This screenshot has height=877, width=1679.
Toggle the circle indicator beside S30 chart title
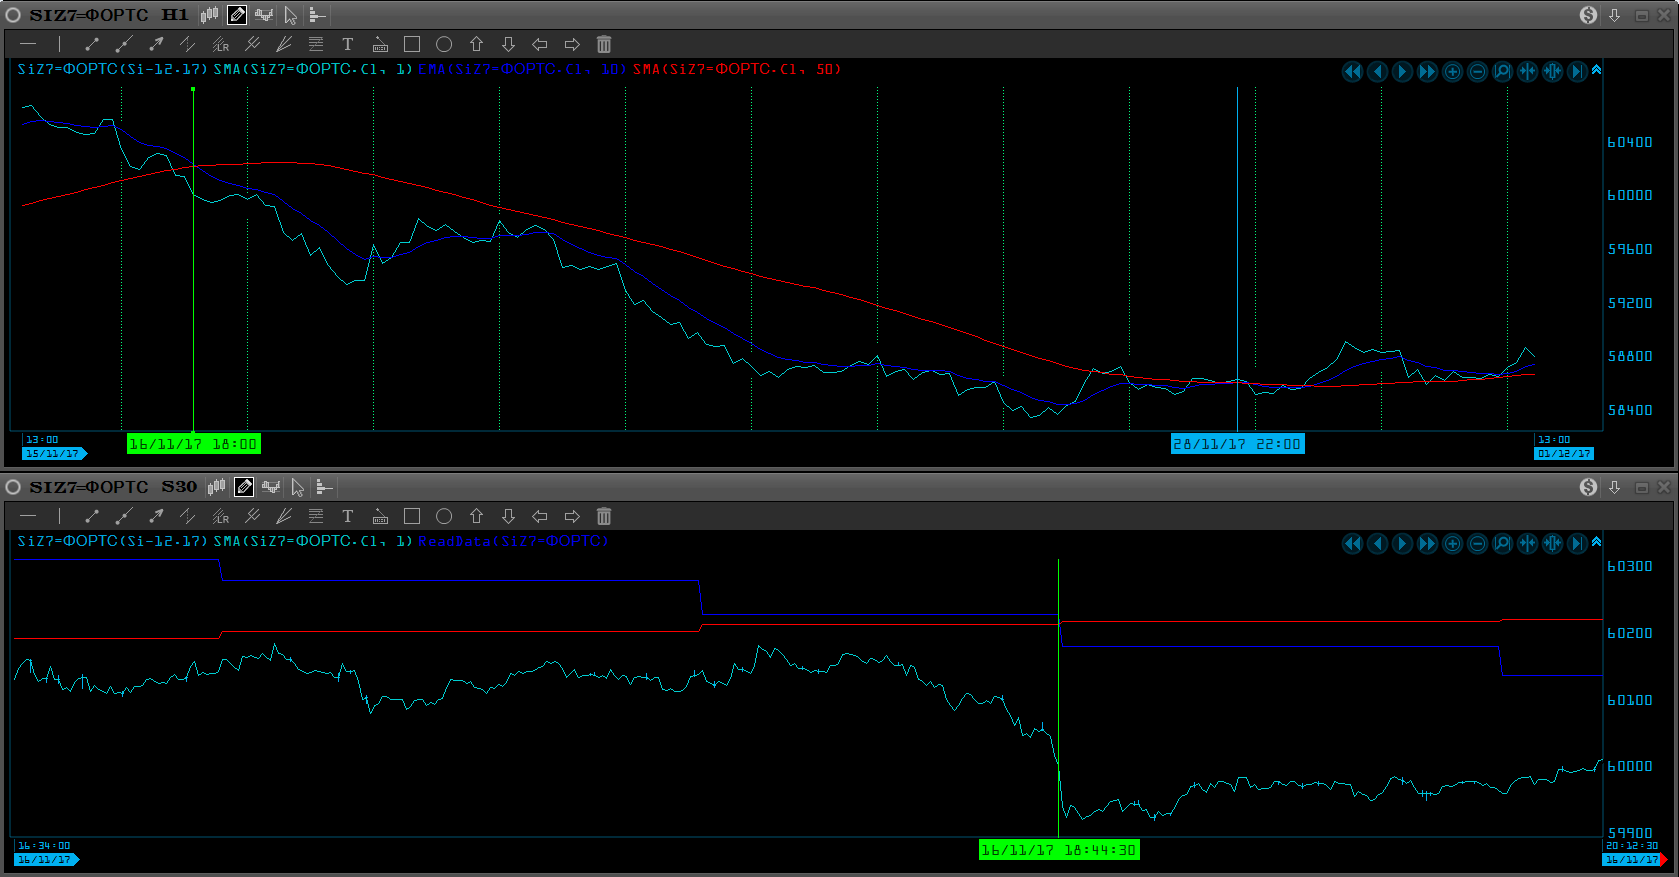(x=14, y=487)
